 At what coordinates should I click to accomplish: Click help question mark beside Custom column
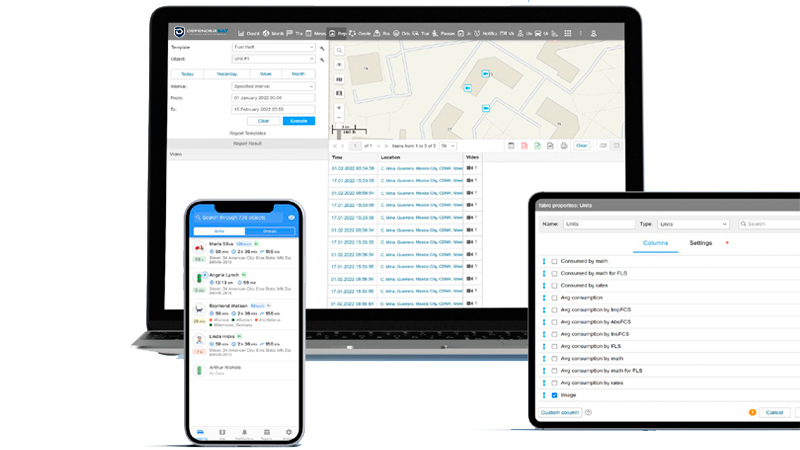588,412
